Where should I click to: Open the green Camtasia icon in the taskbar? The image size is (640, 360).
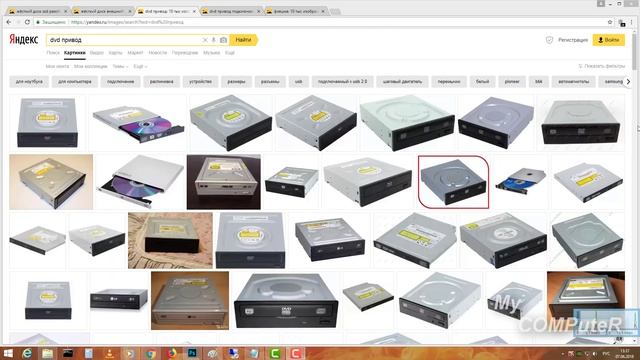click(275, 353)
